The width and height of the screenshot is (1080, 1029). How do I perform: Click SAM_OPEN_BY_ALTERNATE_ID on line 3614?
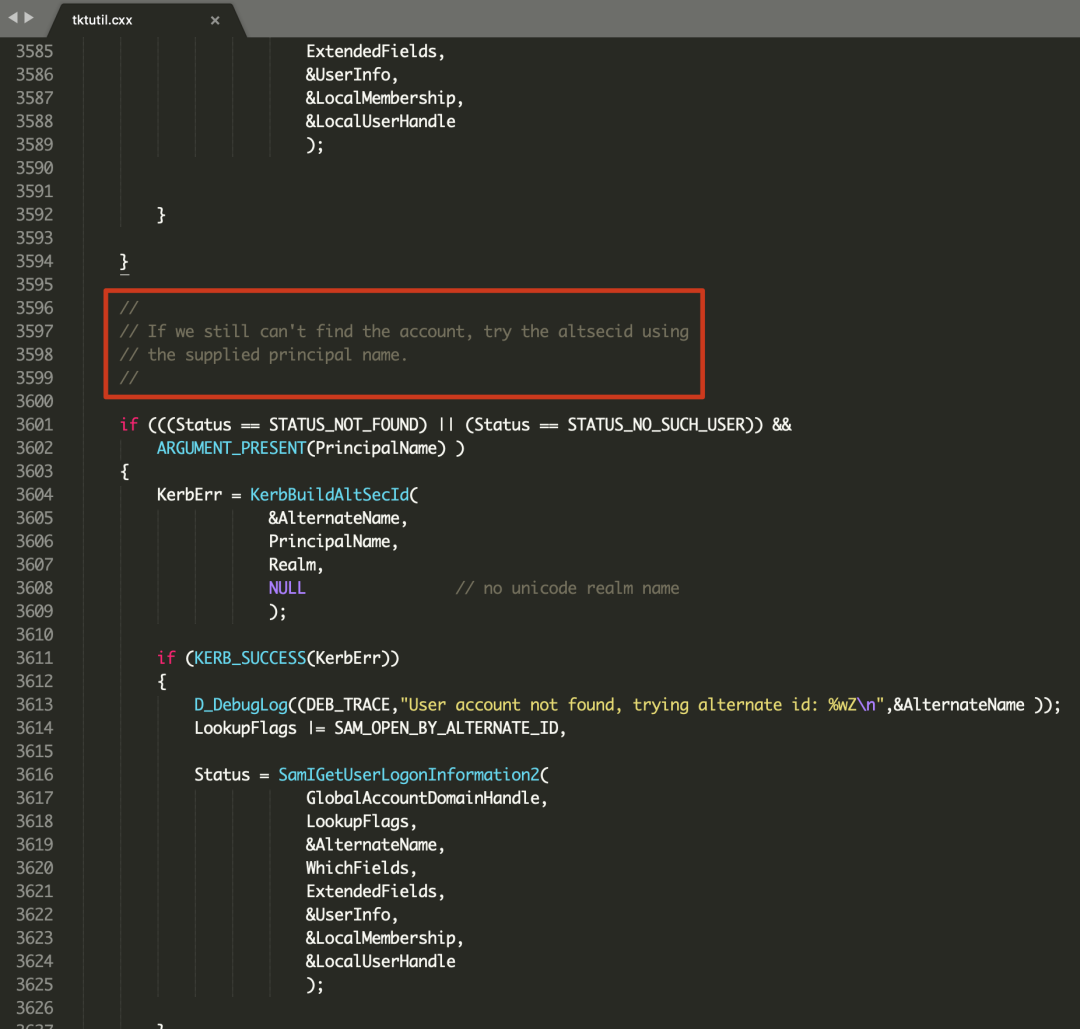pos(446,728)
